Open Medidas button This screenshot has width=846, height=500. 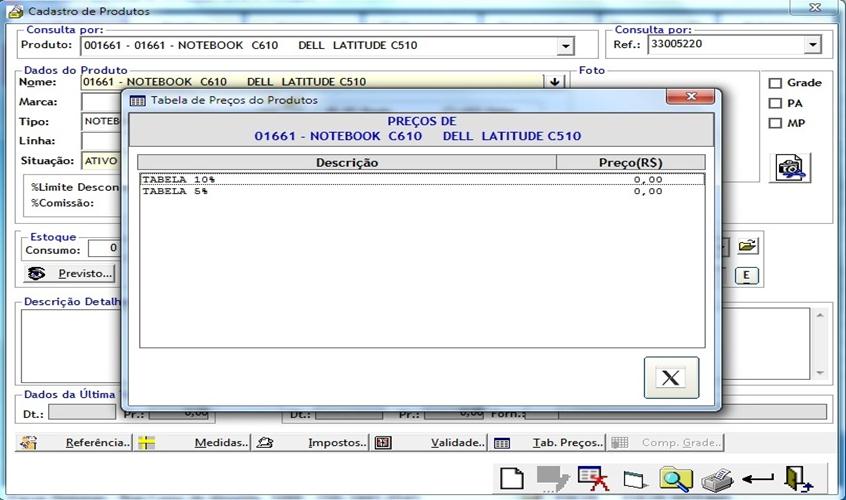coord(192,443)
